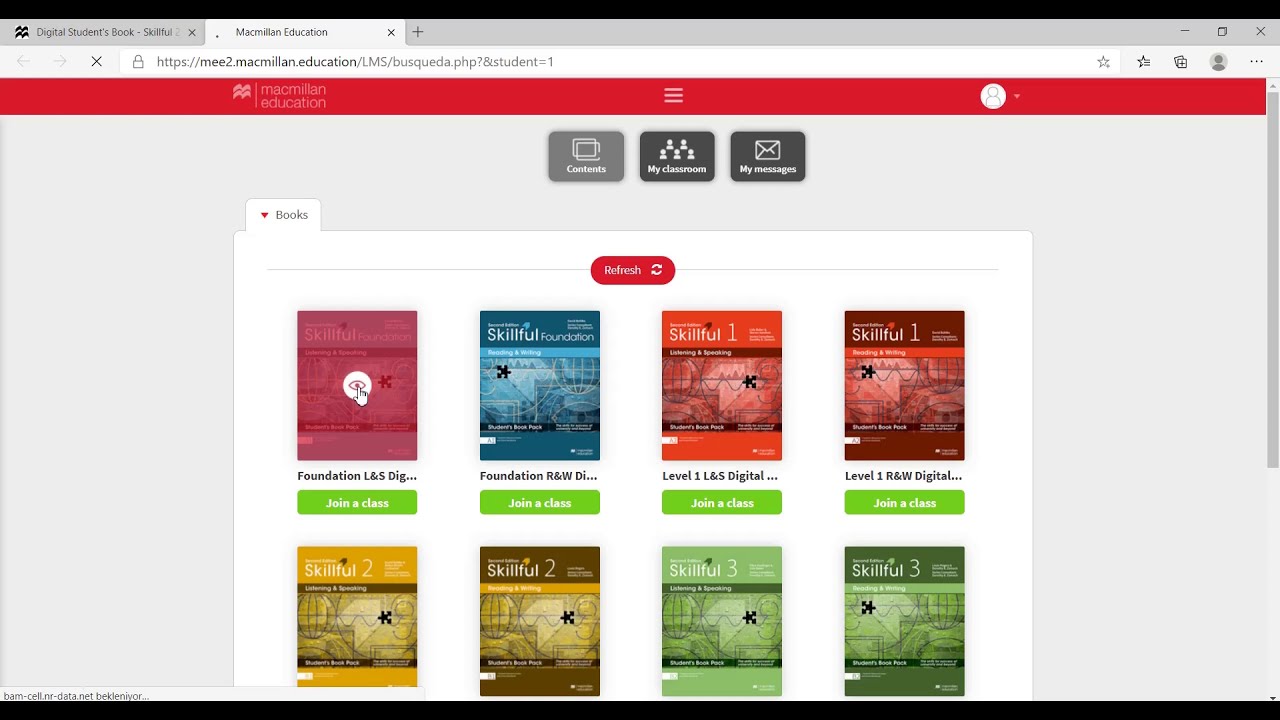Open browser settings and more menu

point(1257,62)
